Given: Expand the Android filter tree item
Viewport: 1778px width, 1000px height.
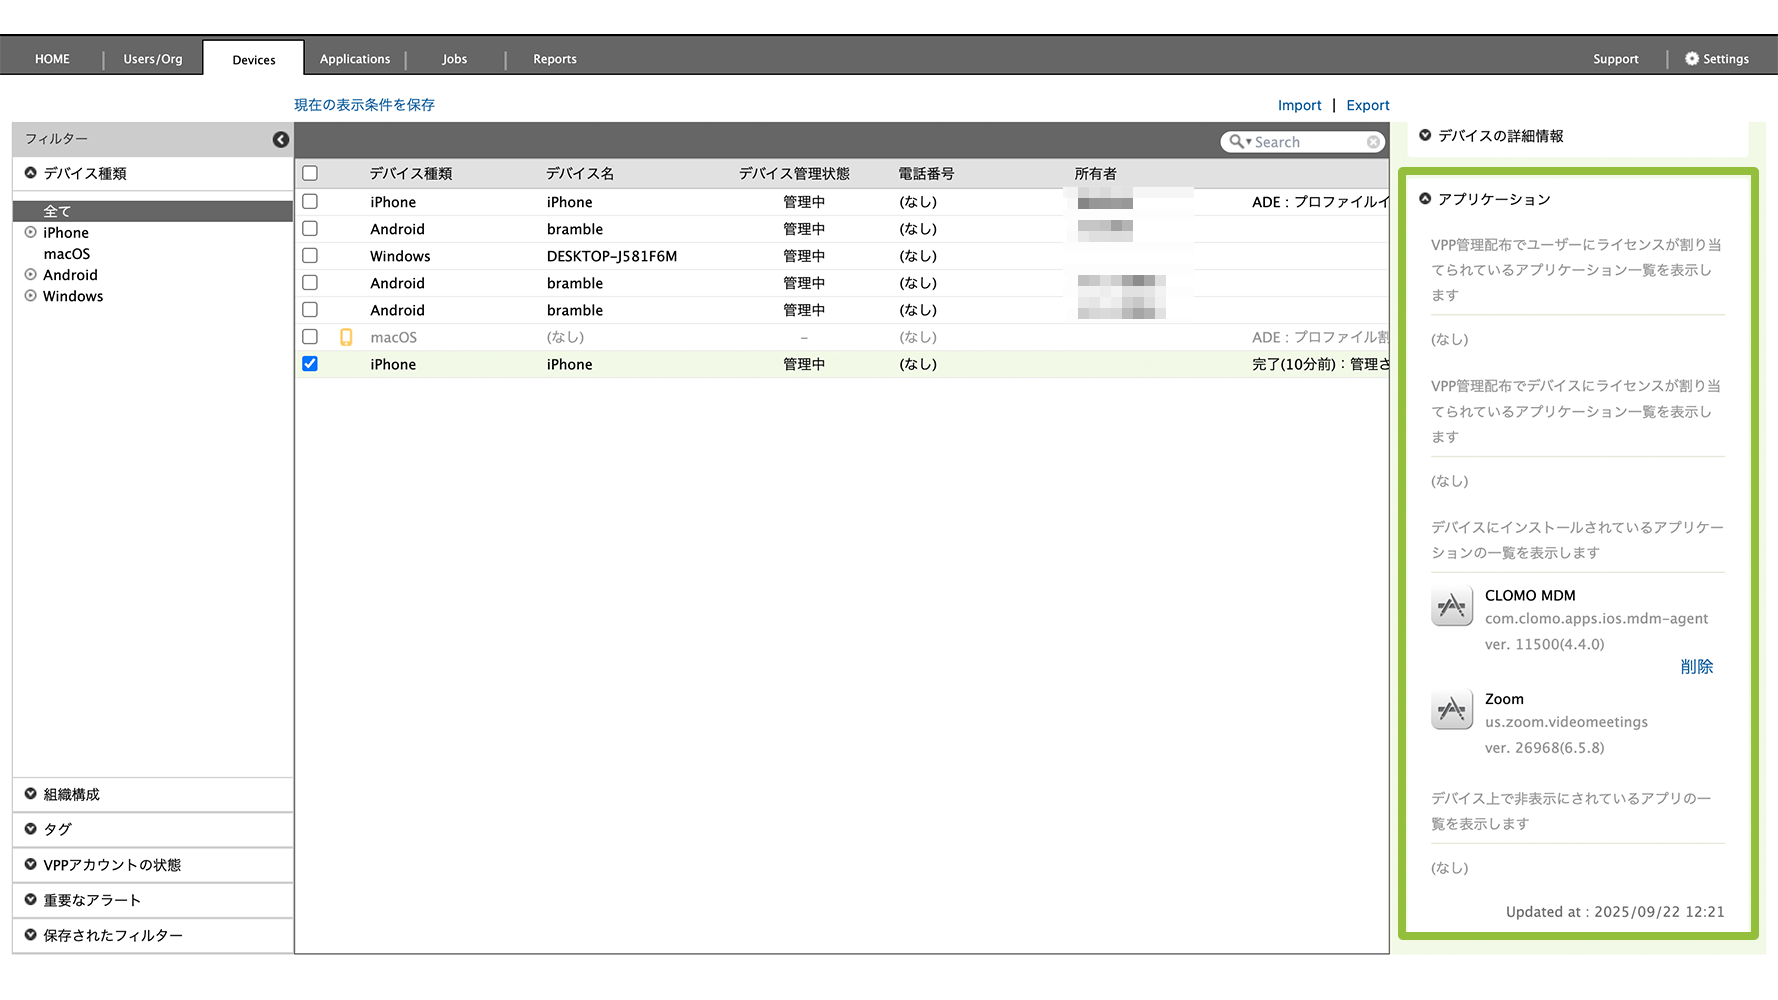Looking at the screenshot, I should 31,275.
